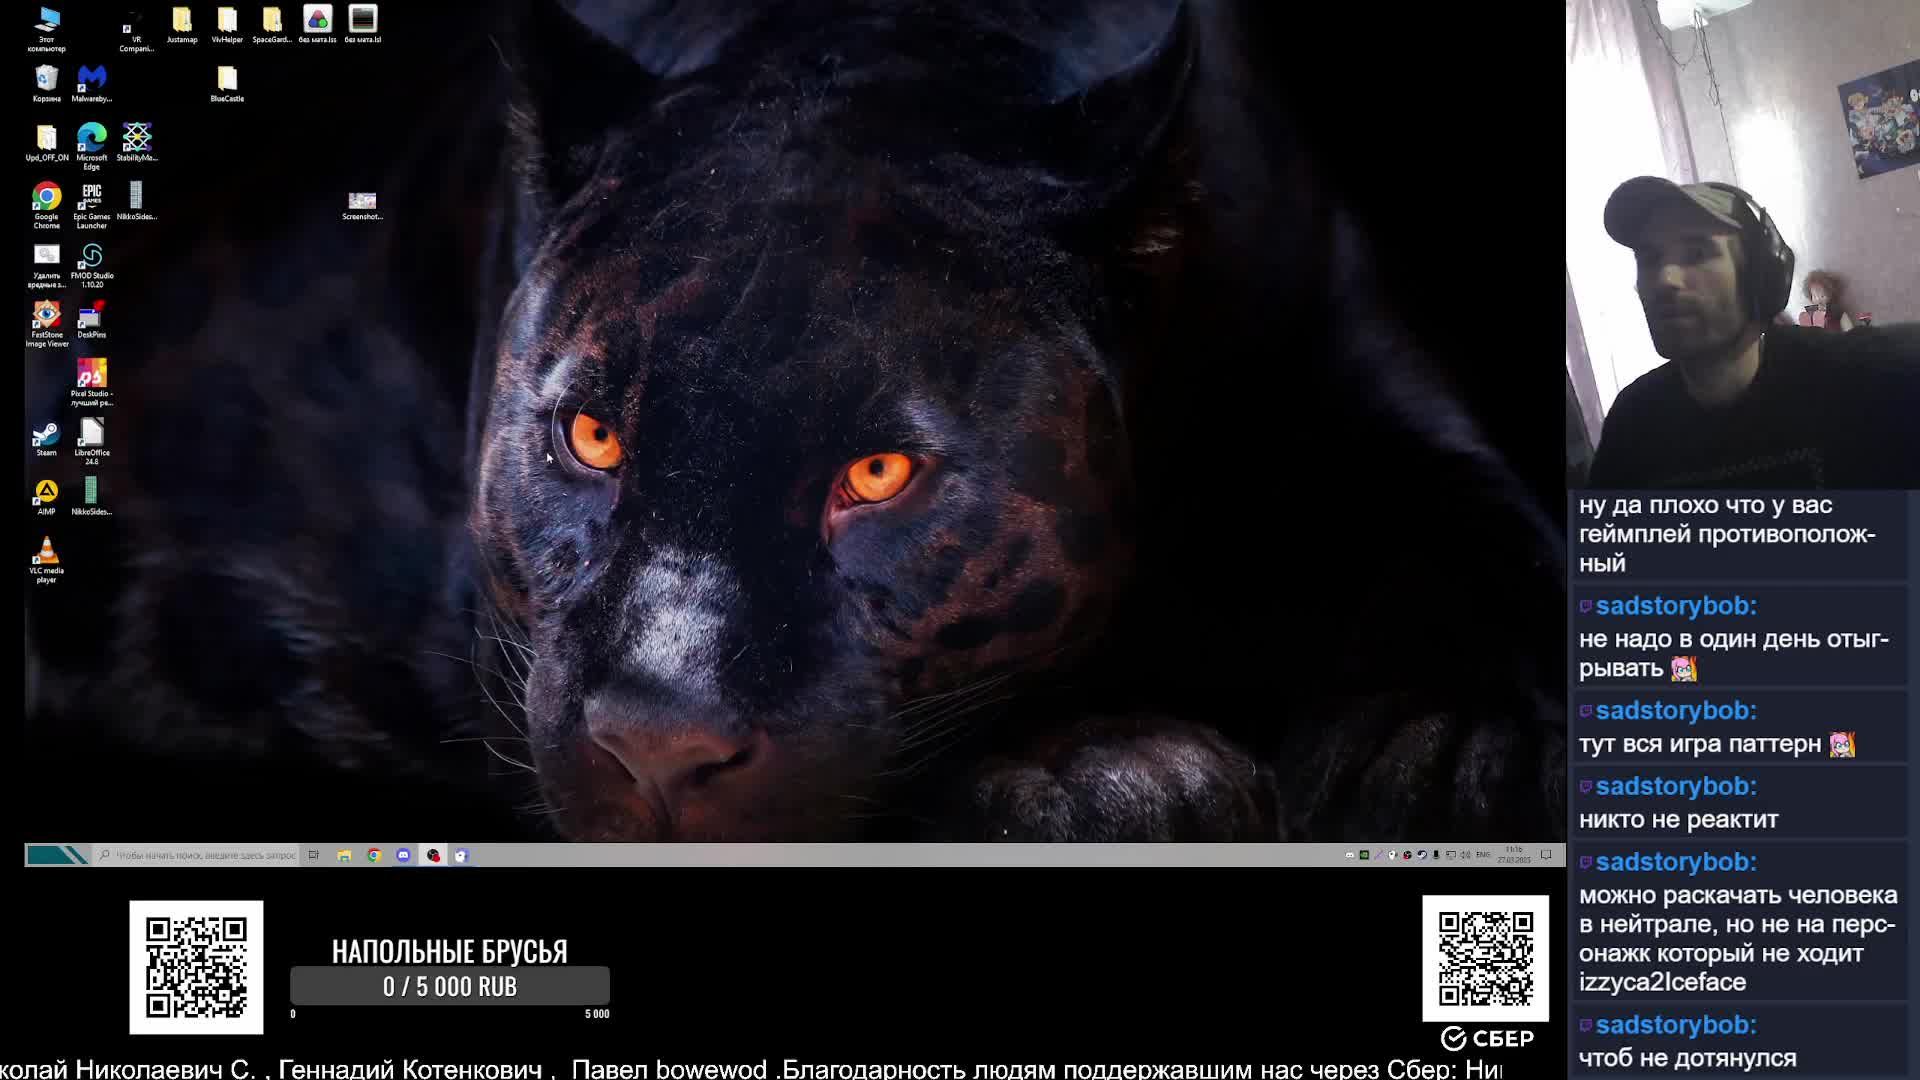The width and height of the screenshot is (1920, 1080).
Task: Select the Steam desktop icon
Action: 46,435
